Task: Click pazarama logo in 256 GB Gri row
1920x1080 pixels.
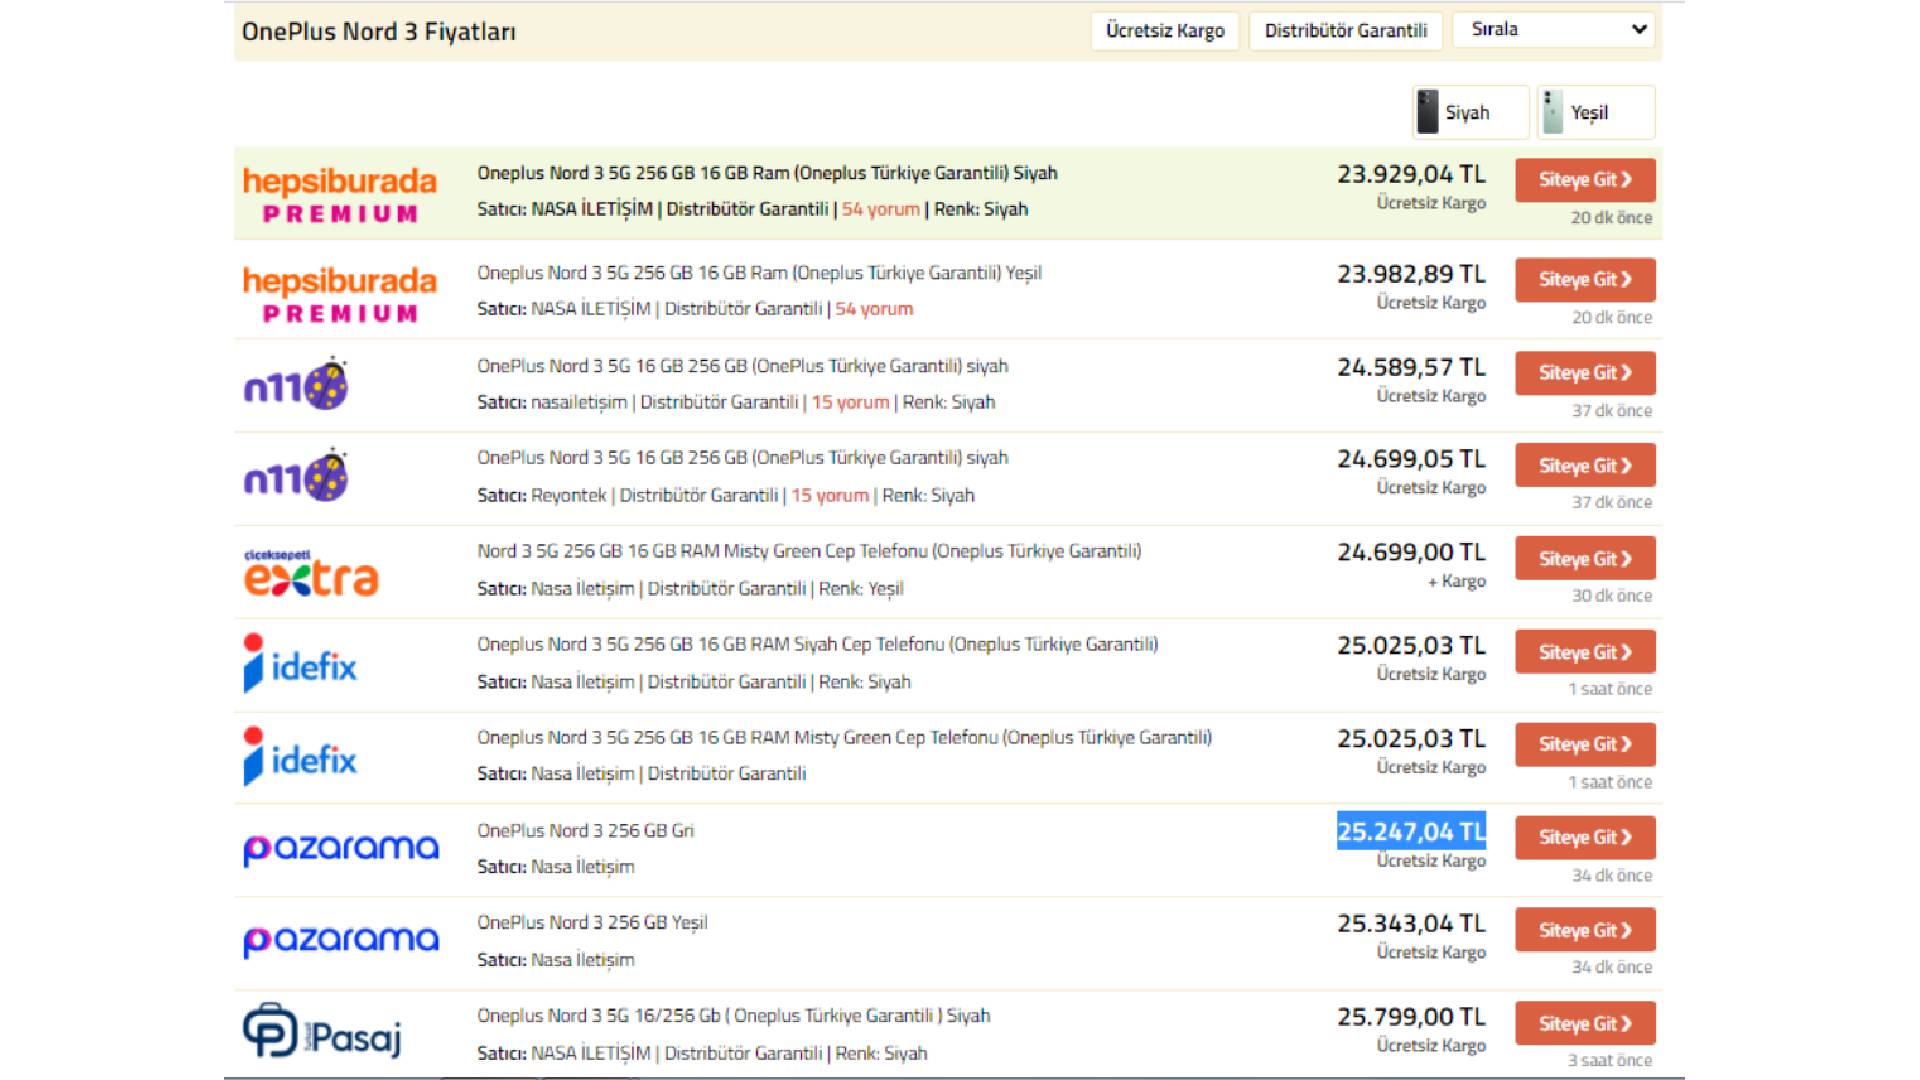Action: 341,848
